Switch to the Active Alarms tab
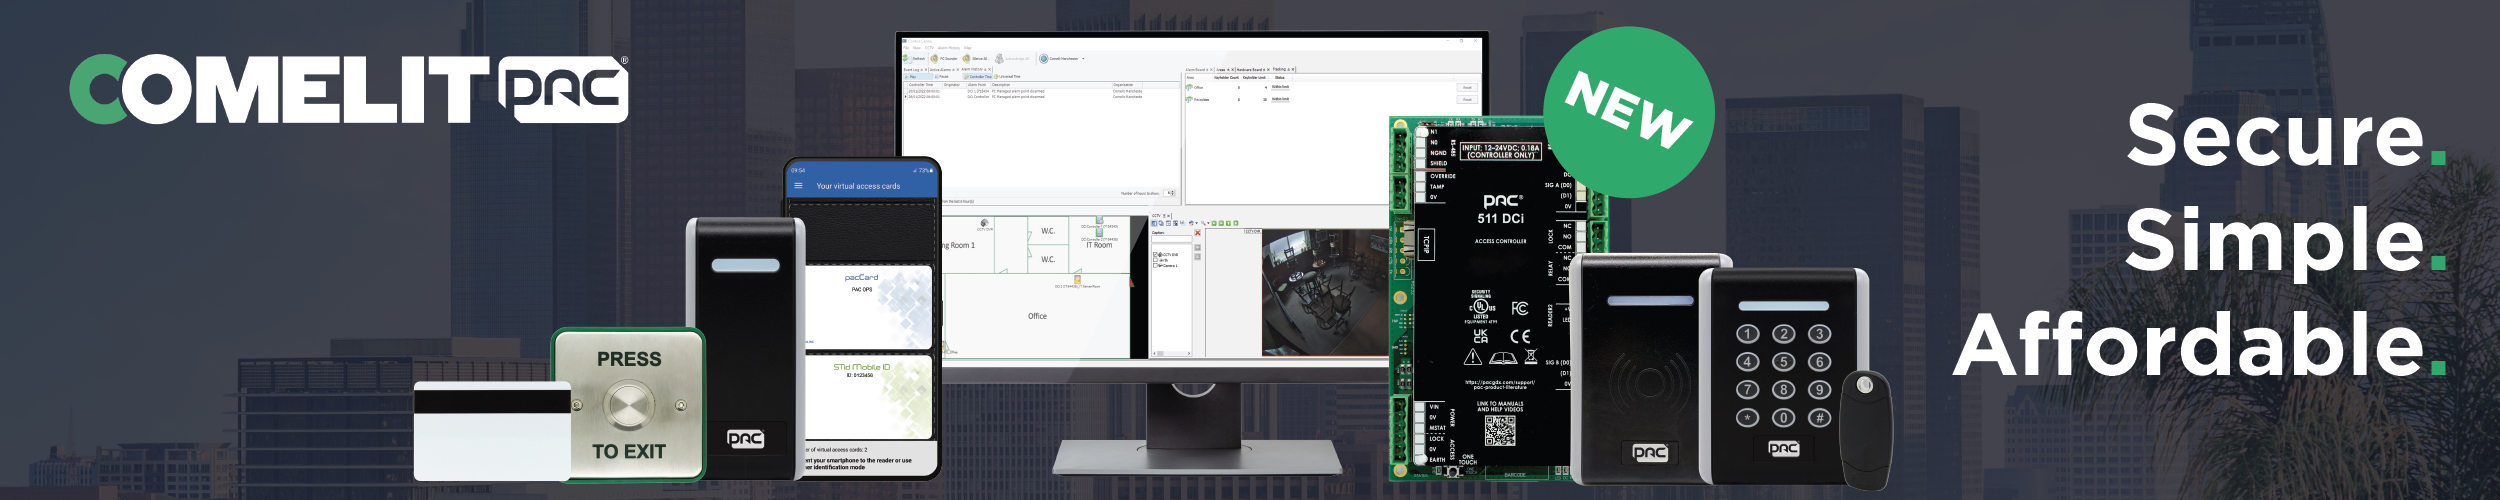Screen dimensions: 2500x500 [944, 70]
